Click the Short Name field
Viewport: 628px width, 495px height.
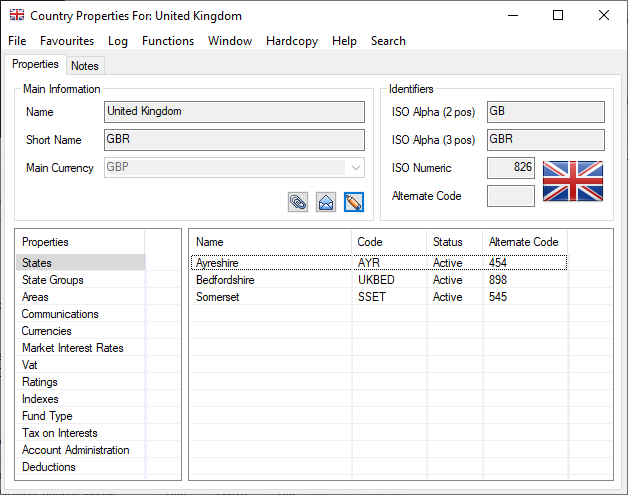click(234, 140)
